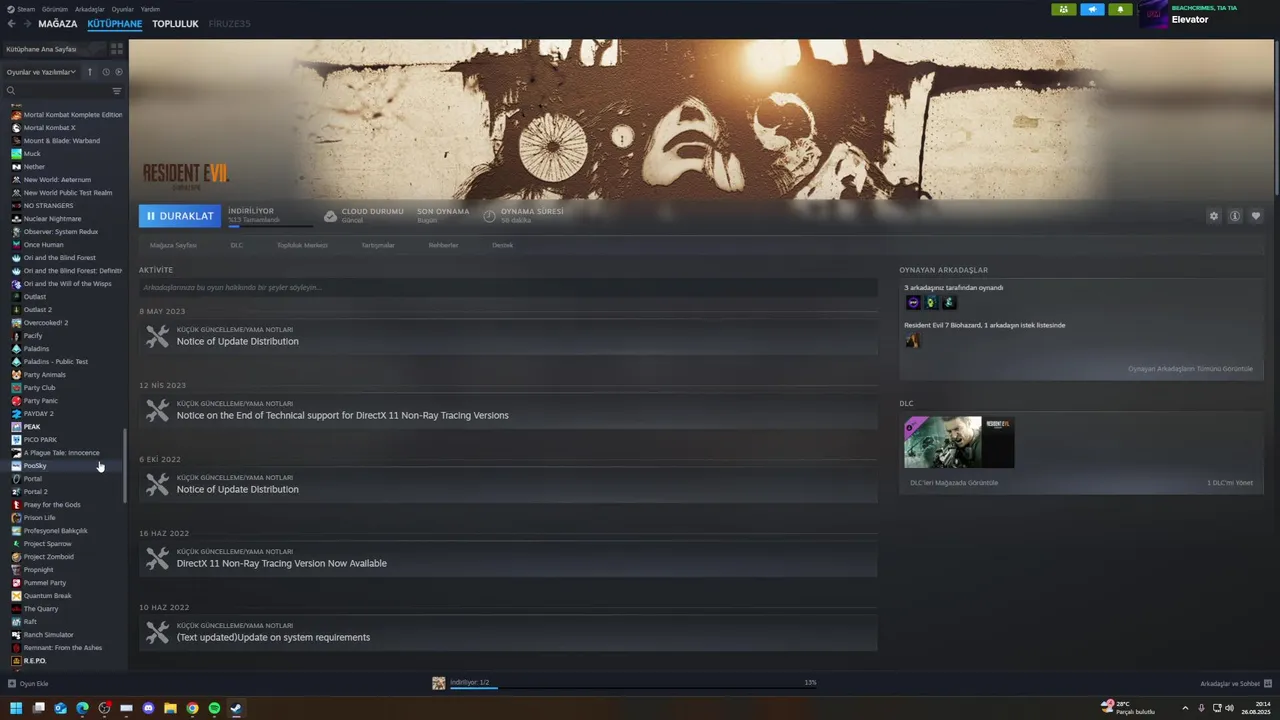Open friends list green button
1280x720 pixels.
[x=1064, y=9]
